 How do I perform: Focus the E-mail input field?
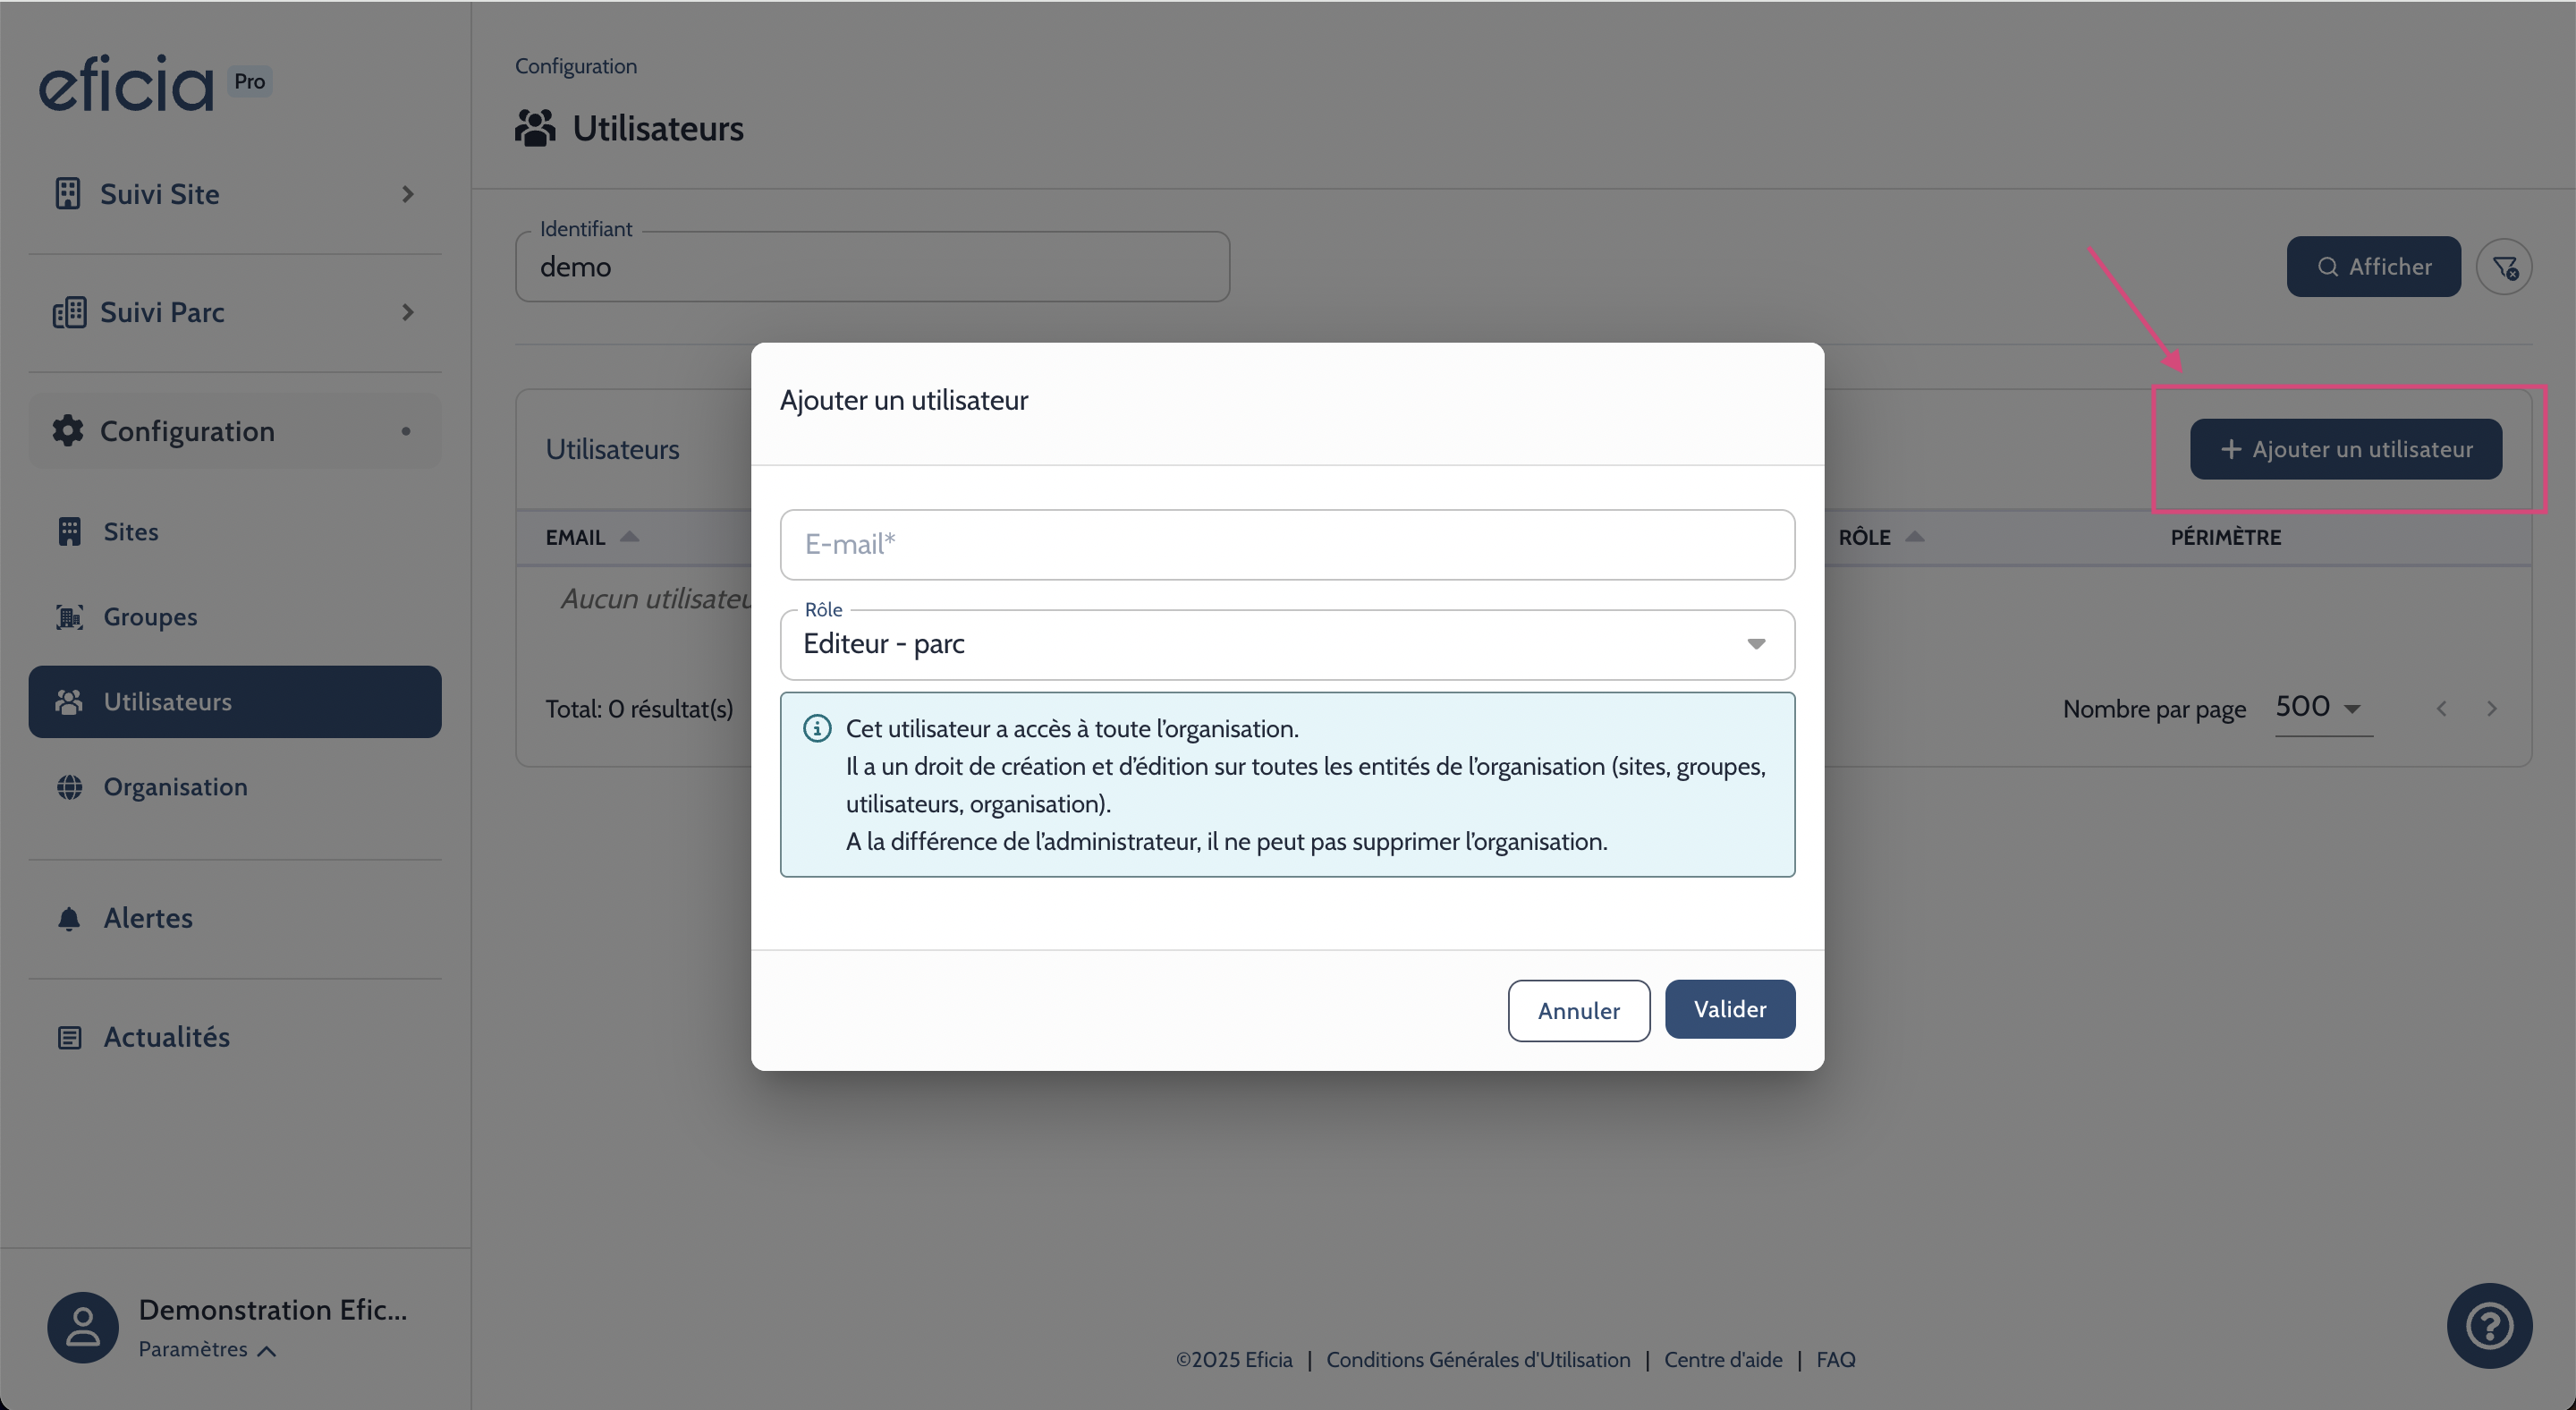(1286, 545)
